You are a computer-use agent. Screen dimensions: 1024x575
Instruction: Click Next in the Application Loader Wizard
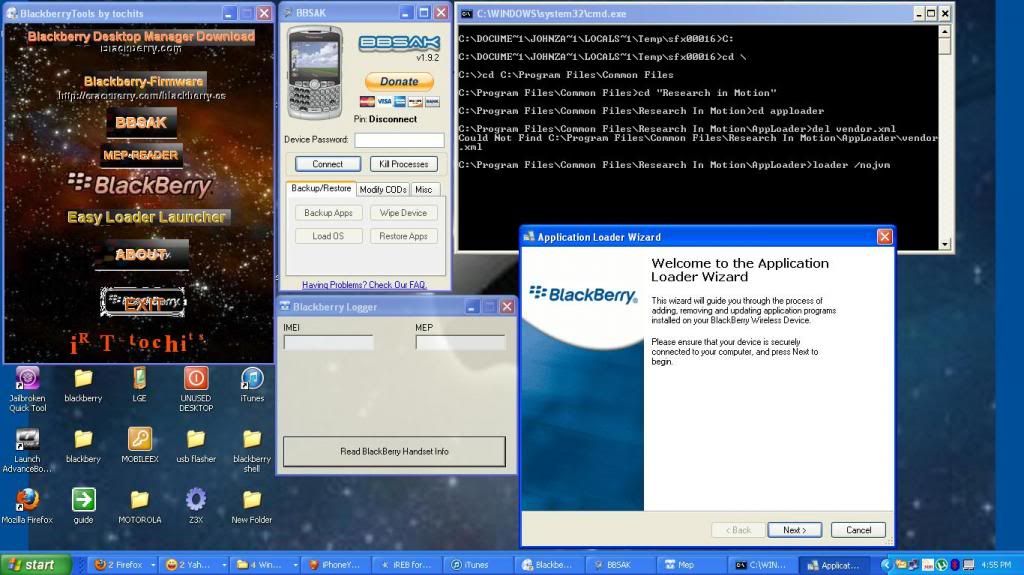click(794, 530)
